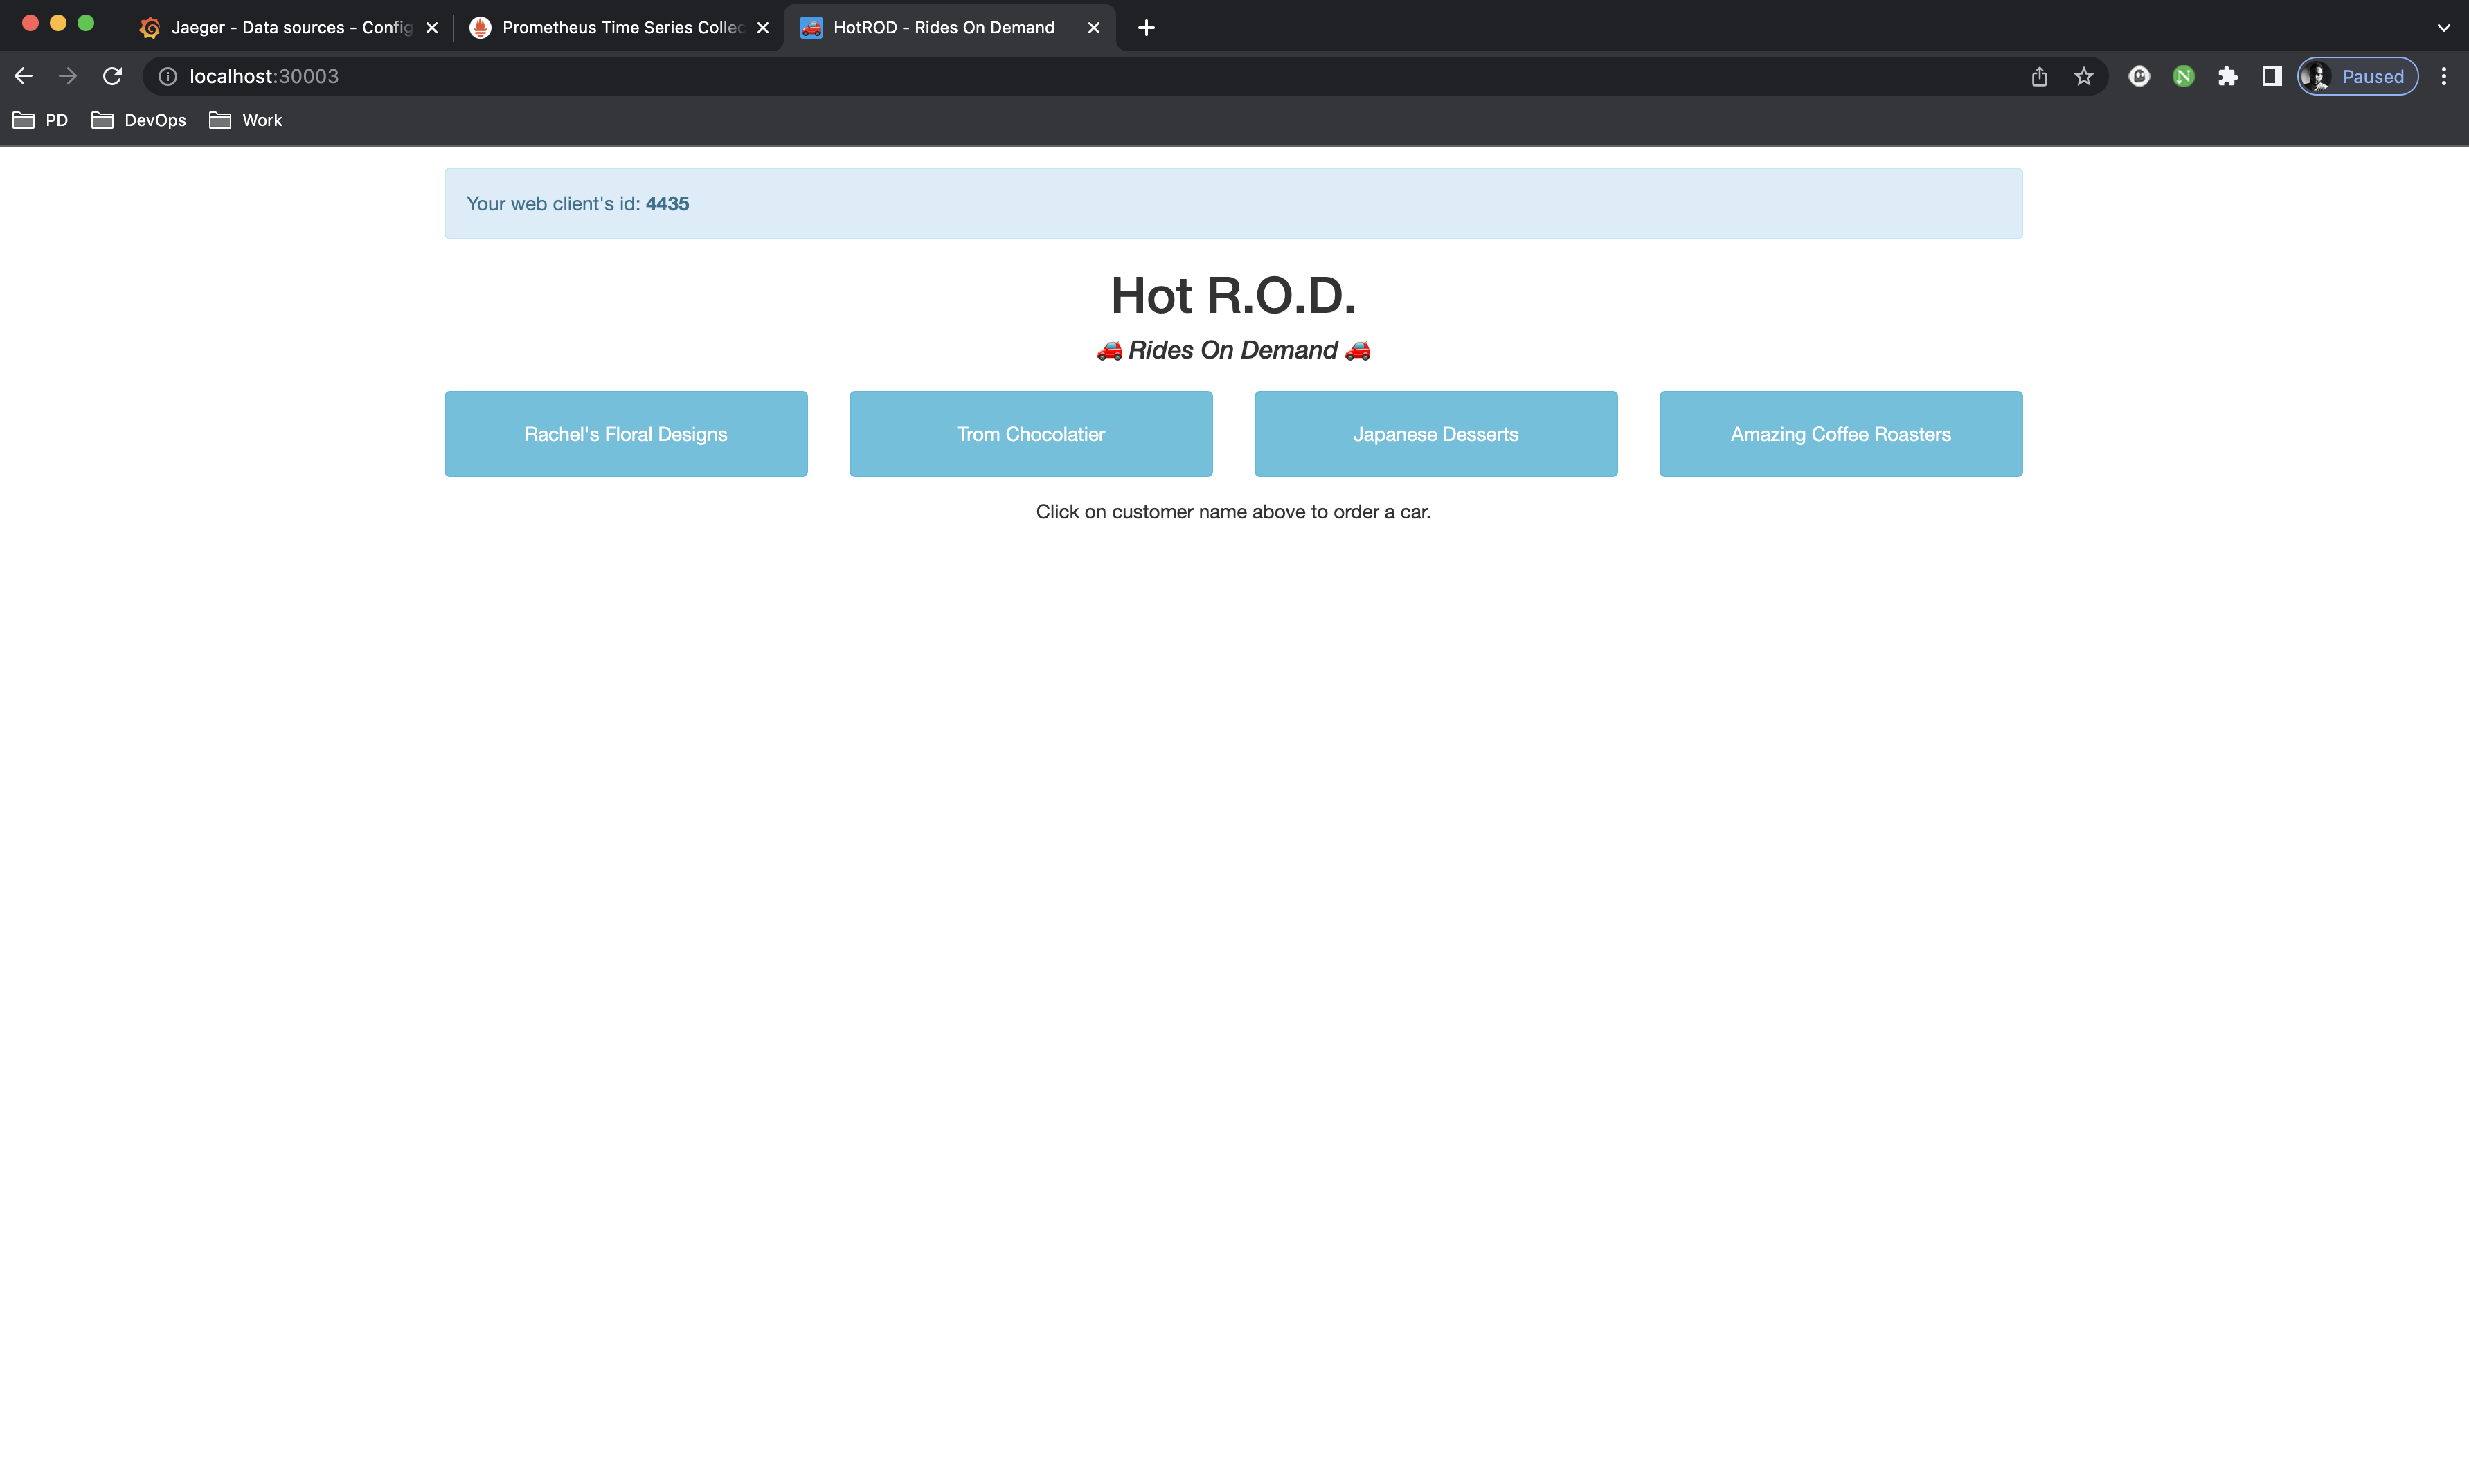Click the Japanese Desserts customer button

1435,434
